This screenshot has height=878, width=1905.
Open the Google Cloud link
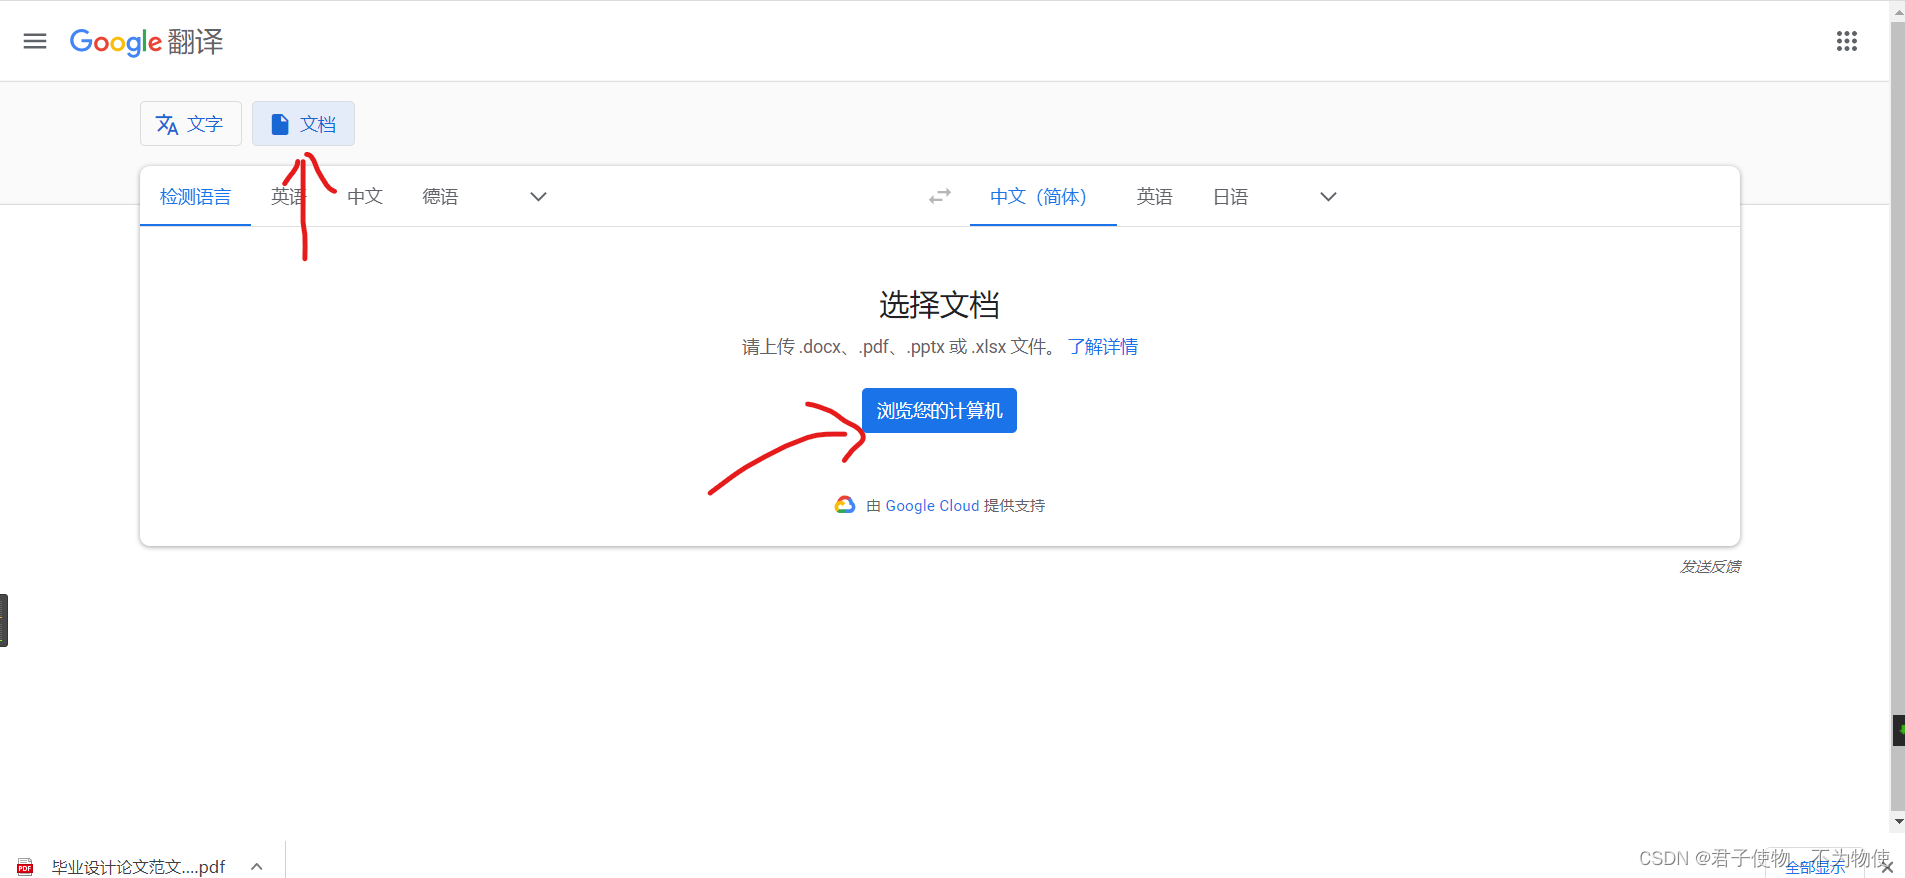click(x=932, y=506)
